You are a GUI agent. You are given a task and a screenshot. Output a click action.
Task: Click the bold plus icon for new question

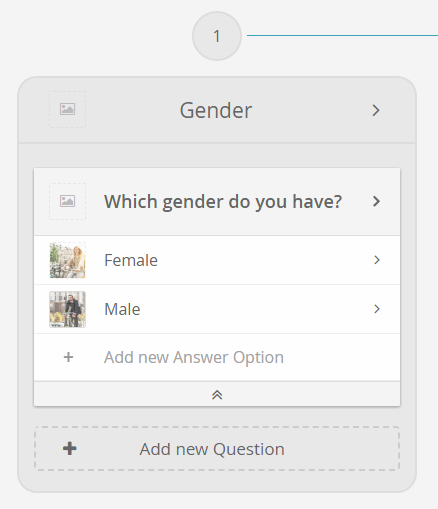70,448
